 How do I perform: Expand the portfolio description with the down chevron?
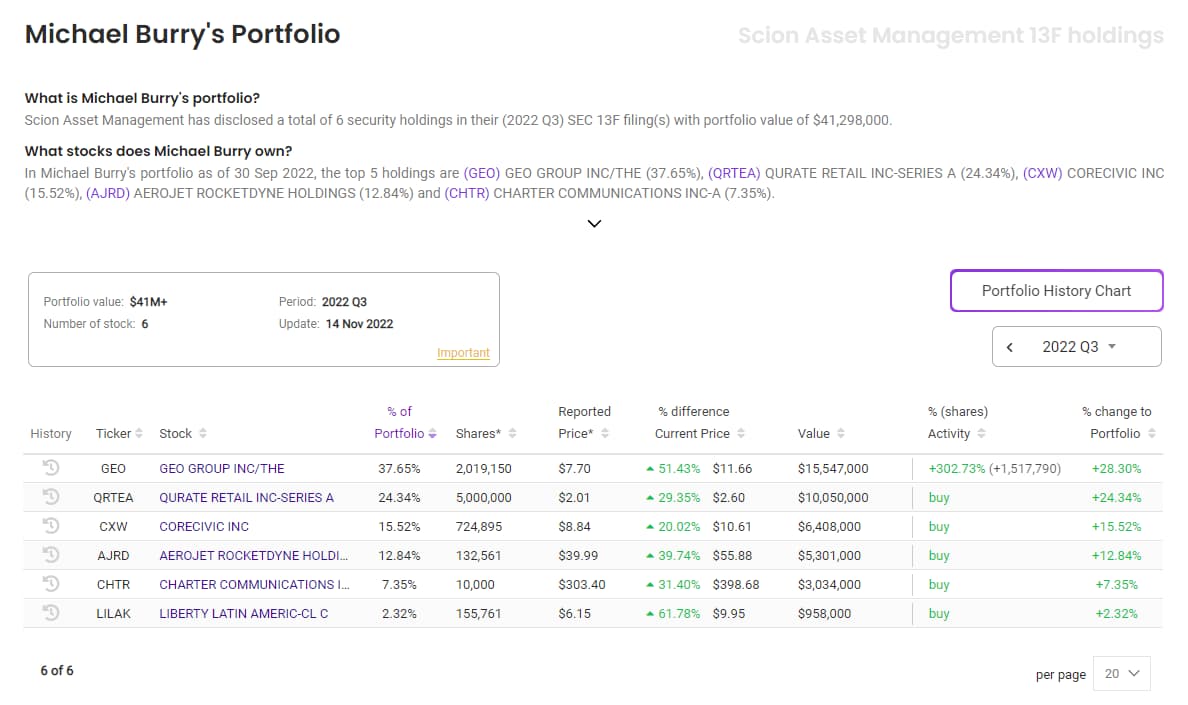[594, 223]
